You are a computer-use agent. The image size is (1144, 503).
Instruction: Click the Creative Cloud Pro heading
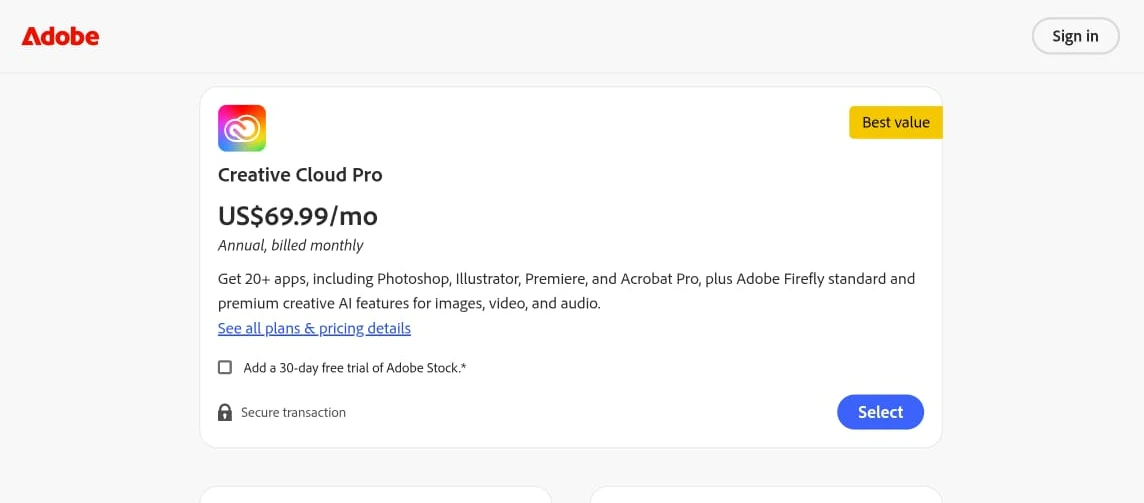pos(300,174)
